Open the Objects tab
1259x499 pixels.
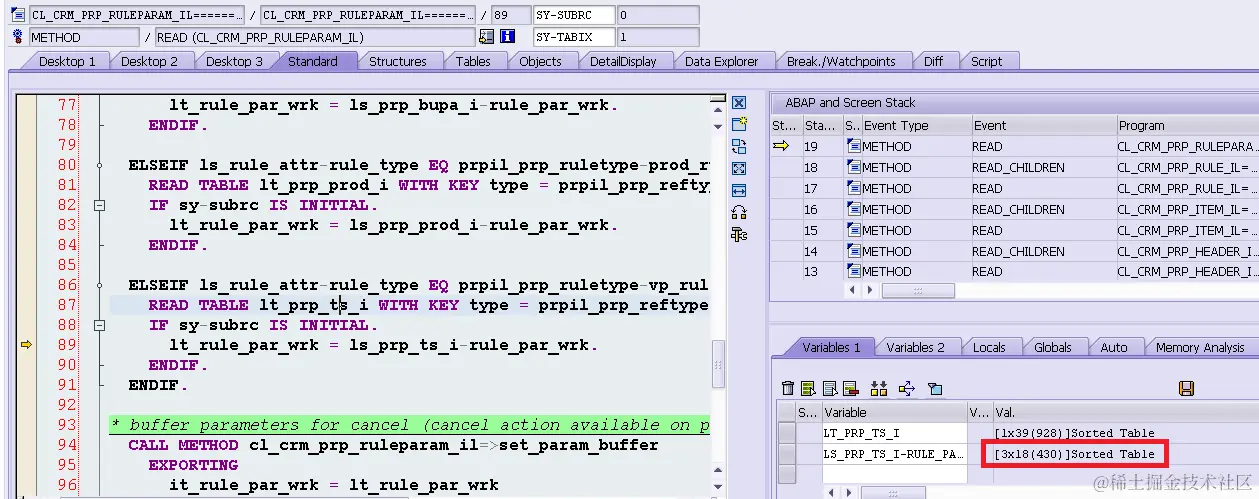tap(541, 61)
